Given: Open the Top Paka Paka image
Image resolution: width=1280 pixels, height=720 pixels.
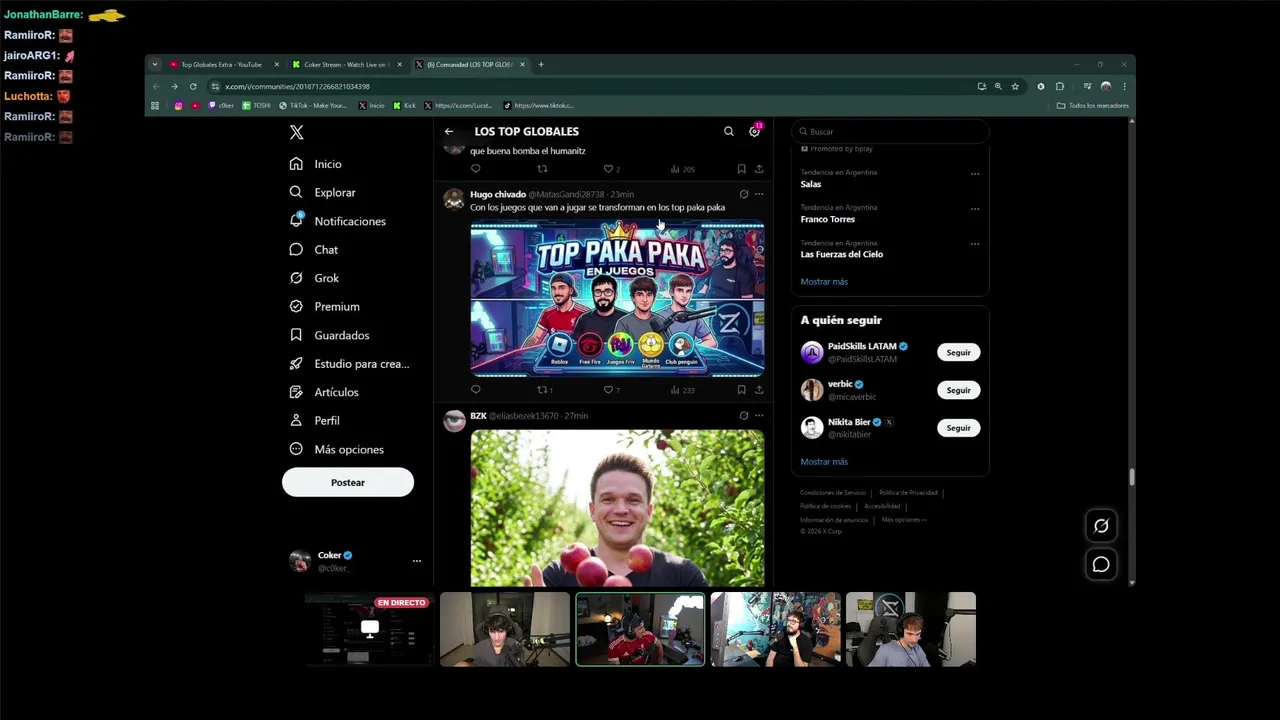Looking at the screenshot, I should pyautogui.click(x=617, y=298).
